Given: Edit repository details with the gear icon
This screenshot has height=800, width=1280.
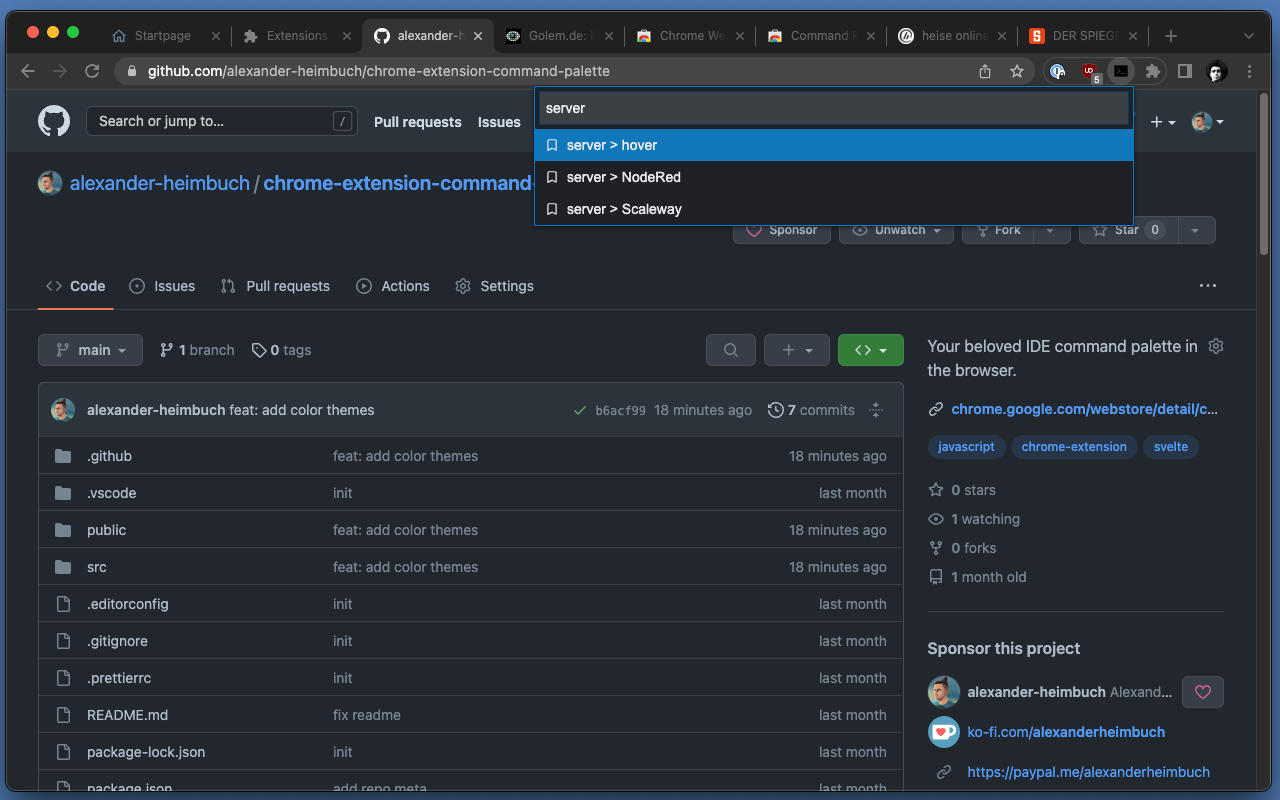Looking at the screenshot, I should 1216,346.
